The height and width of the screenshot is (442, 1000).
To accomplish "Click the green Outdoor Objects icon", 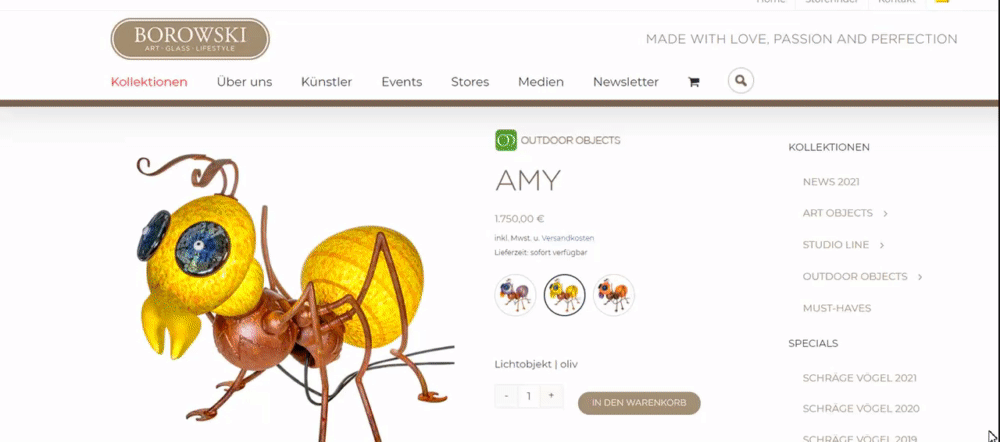I will (506, 140).
